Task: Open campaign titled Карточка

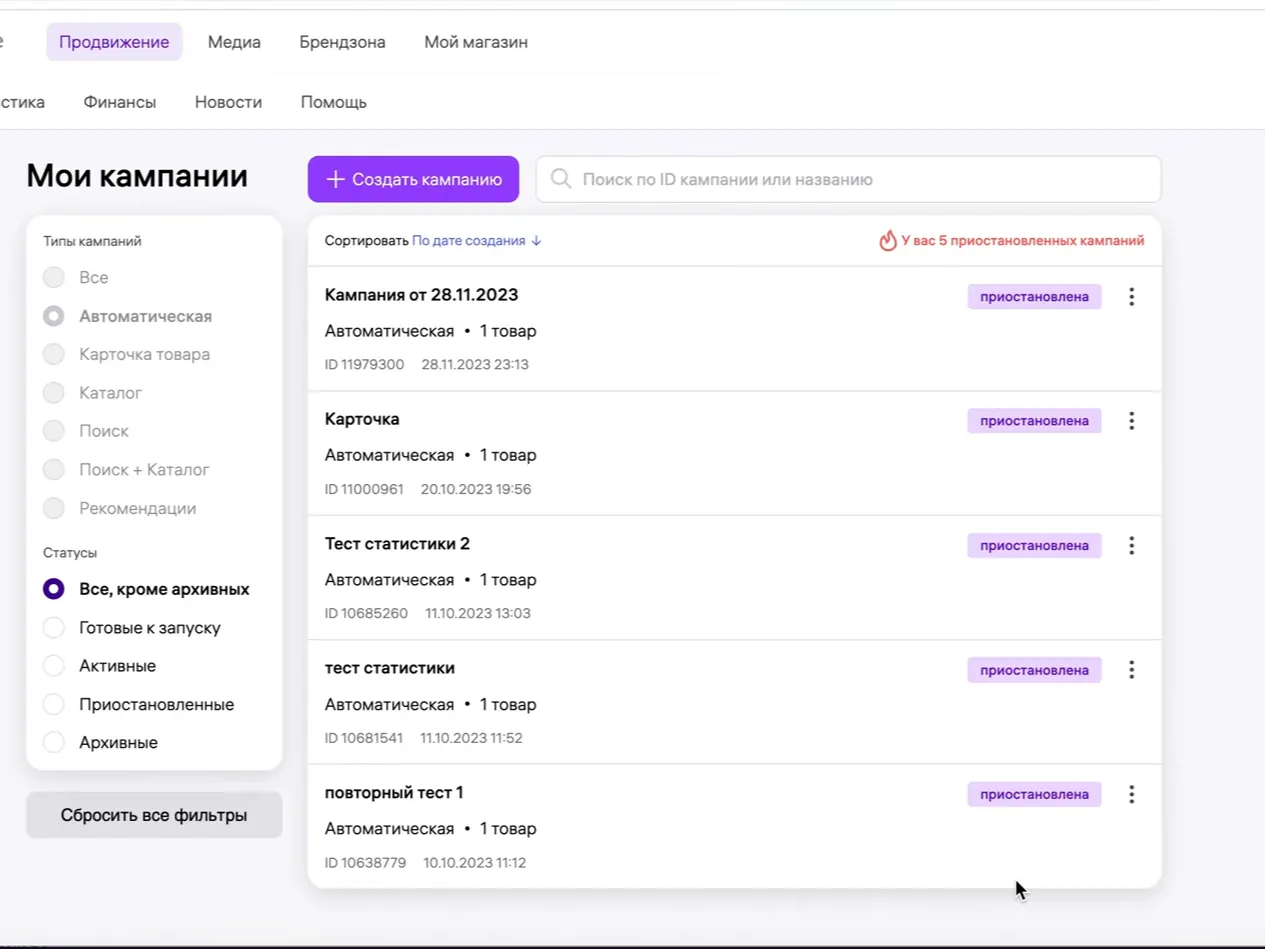Action: (x=362, y=419)
